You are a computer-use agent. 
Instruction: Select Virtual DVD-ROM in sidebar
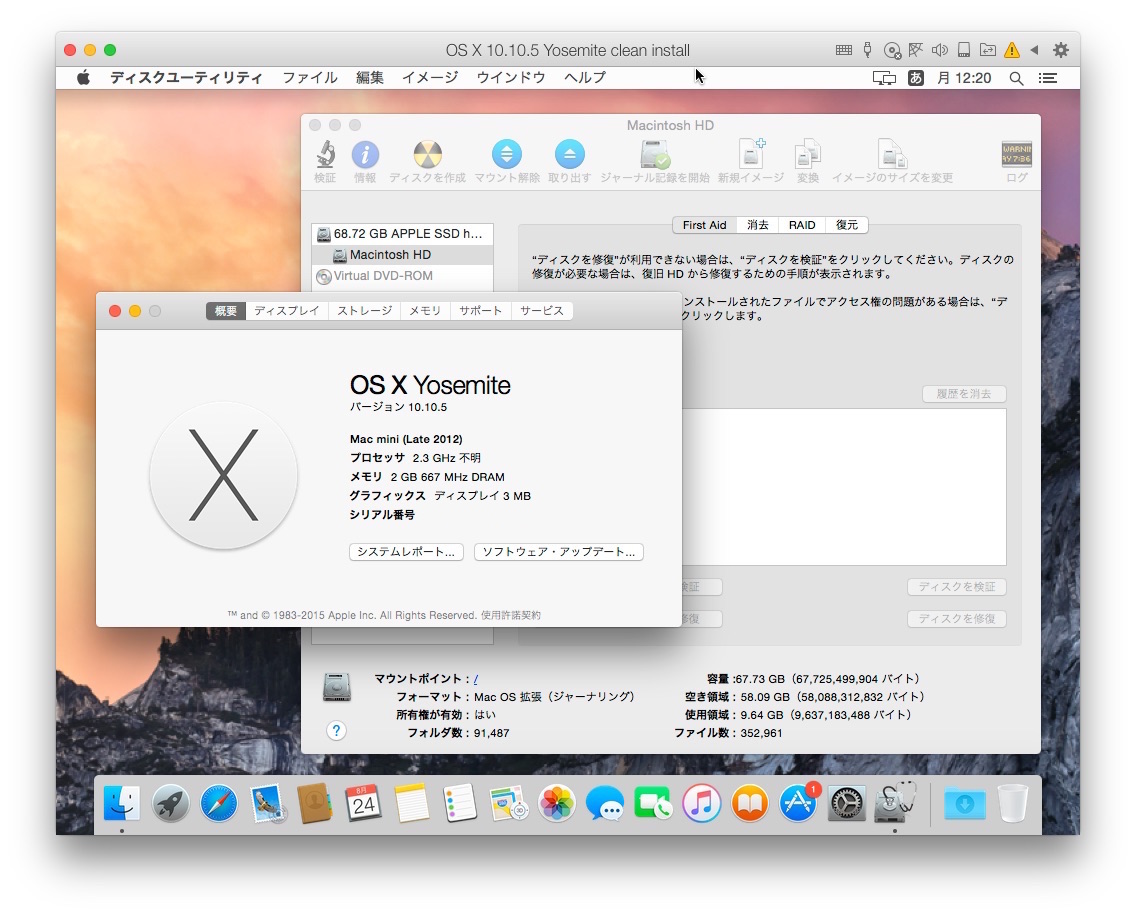tap(402, 276)
